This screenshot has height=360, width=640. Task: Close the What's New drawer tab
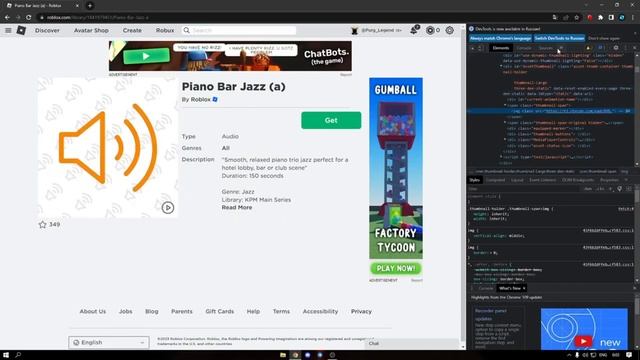(x=524, y=288)
